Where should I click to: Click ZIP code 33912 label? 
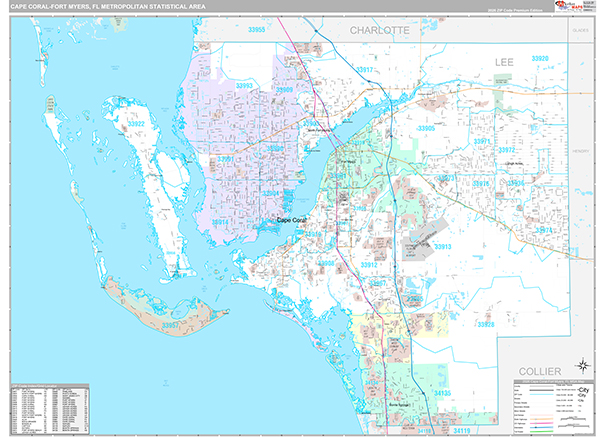tap(369, 264)
